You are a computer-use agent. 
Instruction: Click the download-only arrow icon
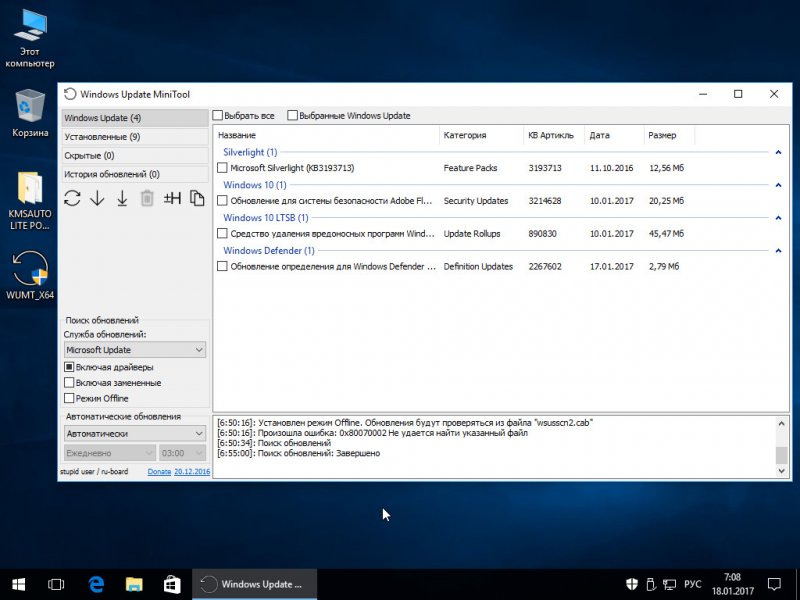click(97, 198)
